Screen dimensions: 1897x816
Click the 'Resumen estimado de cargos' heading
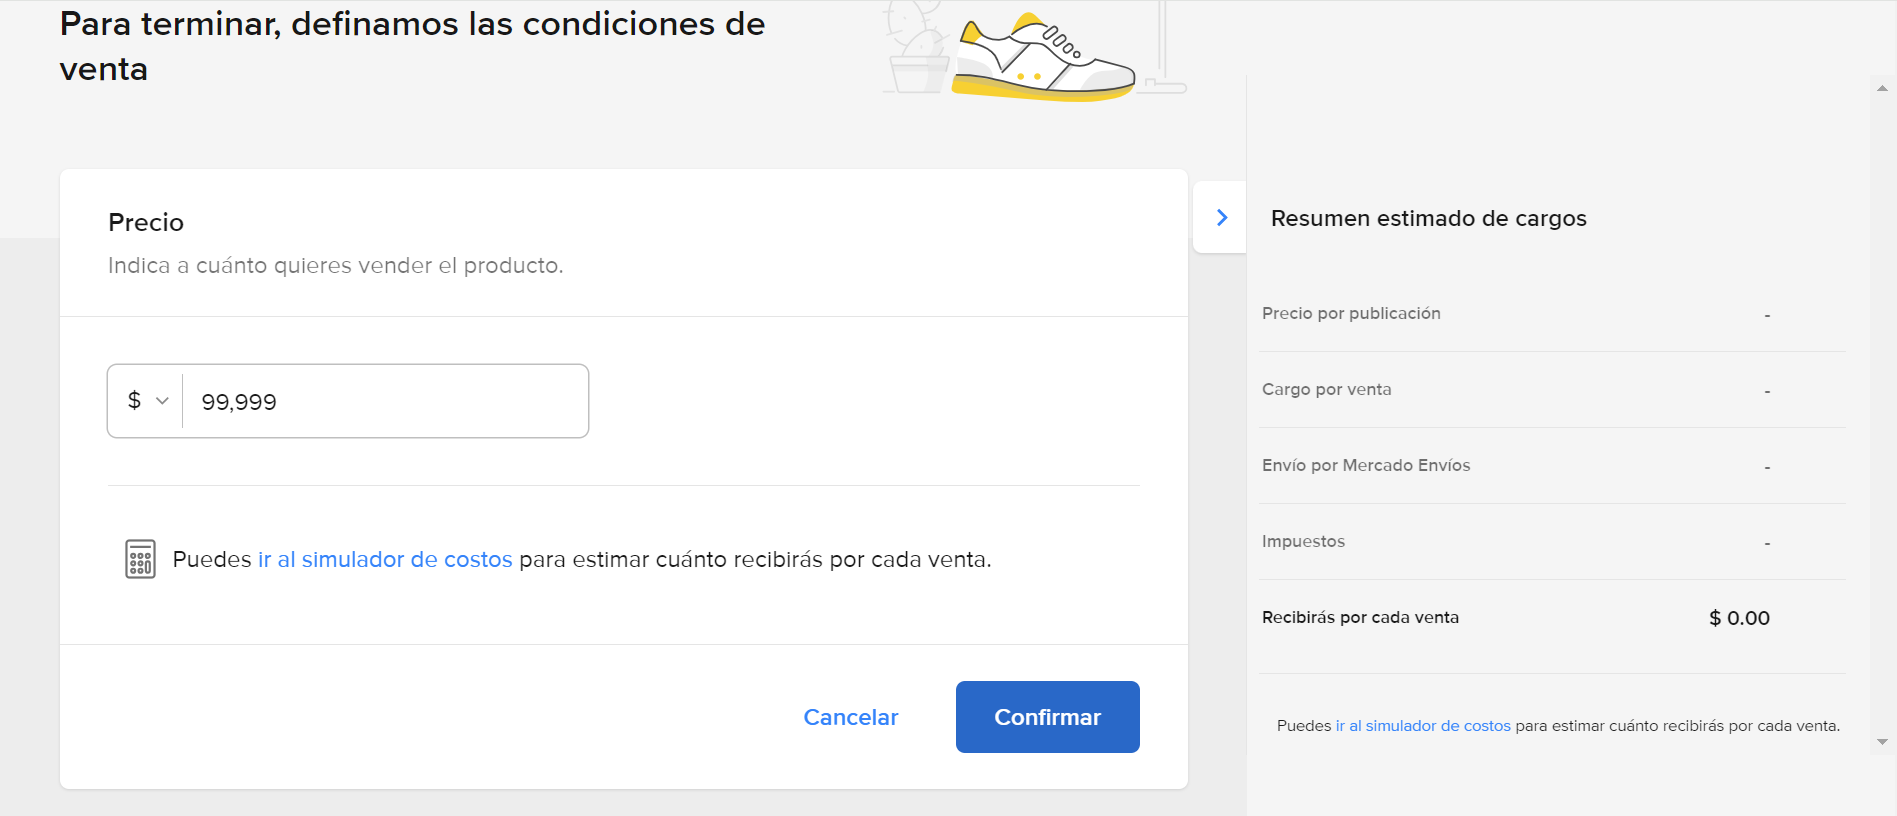pos(1428,218)
